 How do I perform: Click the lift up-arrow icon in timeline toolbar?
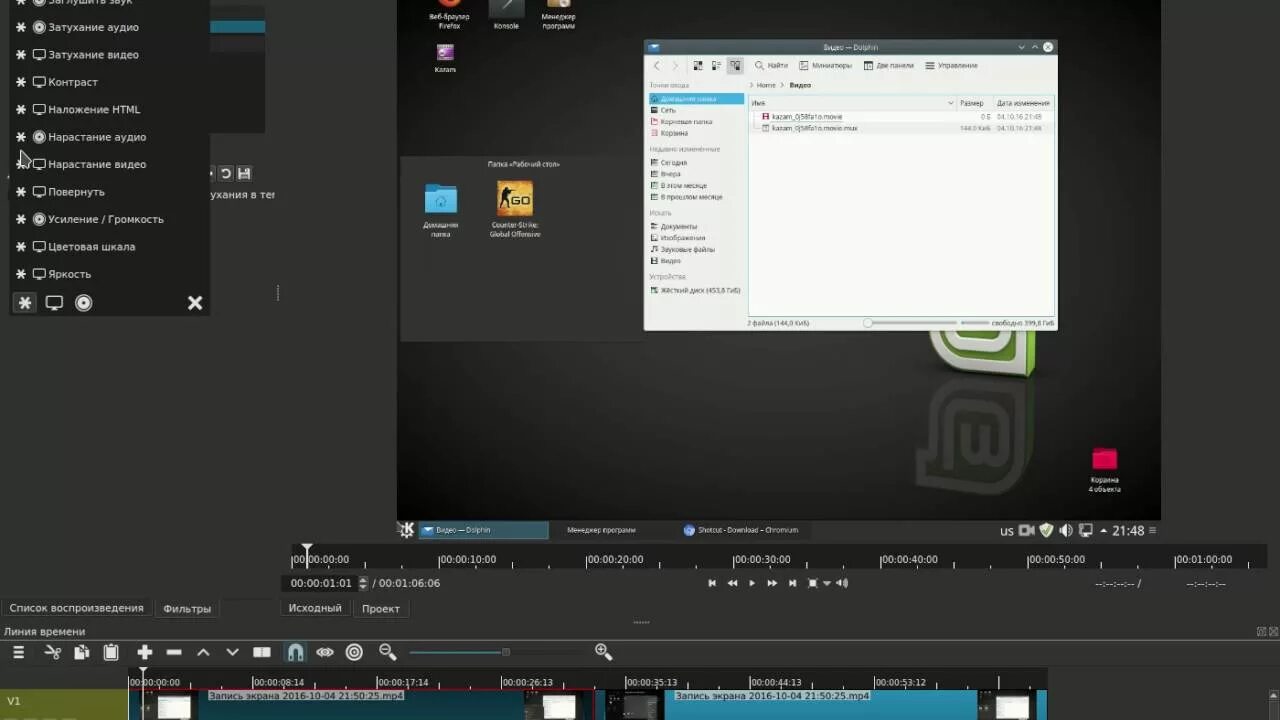coord(203,652)
